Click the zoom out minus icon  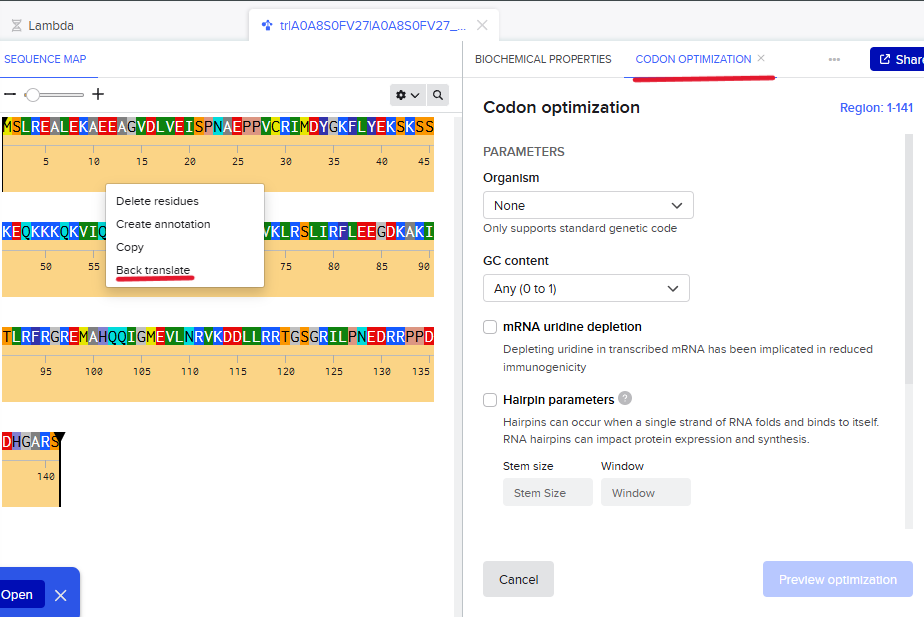point(10,94)
